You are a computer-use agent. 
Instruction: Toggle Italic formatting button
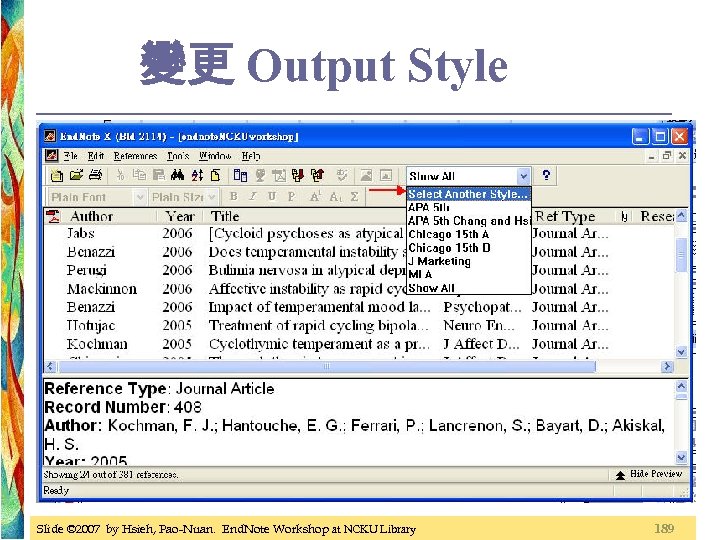tap(253, 197)
